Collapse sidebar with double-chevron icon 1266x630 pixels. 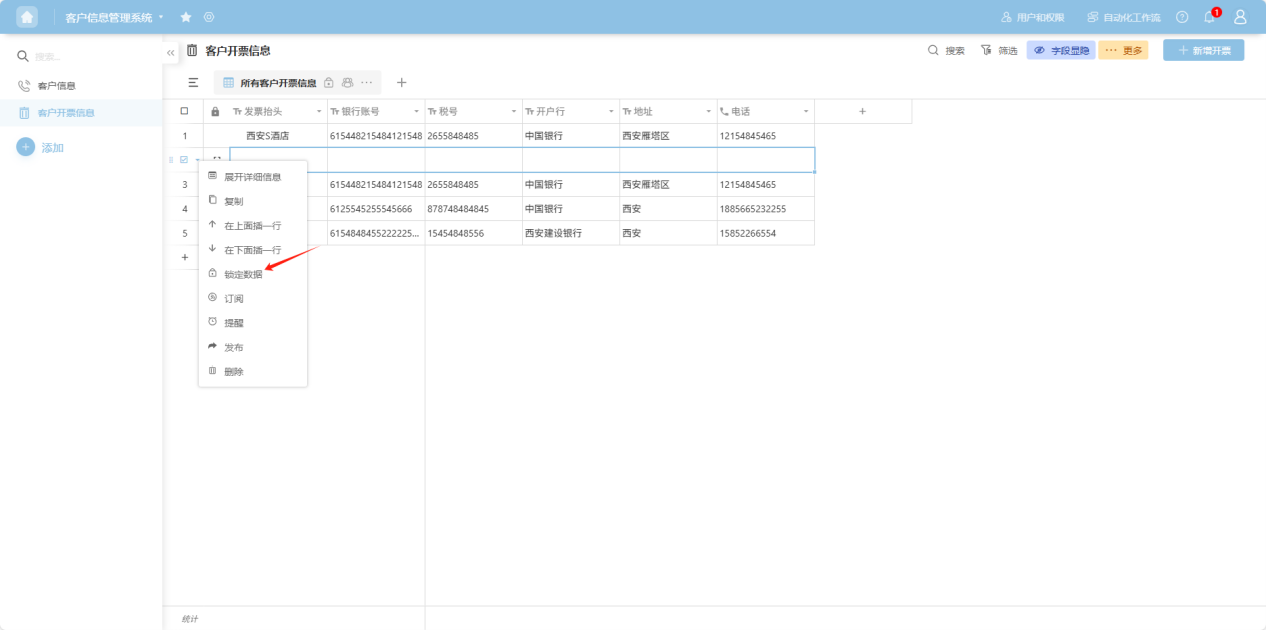tap(171, 52)
